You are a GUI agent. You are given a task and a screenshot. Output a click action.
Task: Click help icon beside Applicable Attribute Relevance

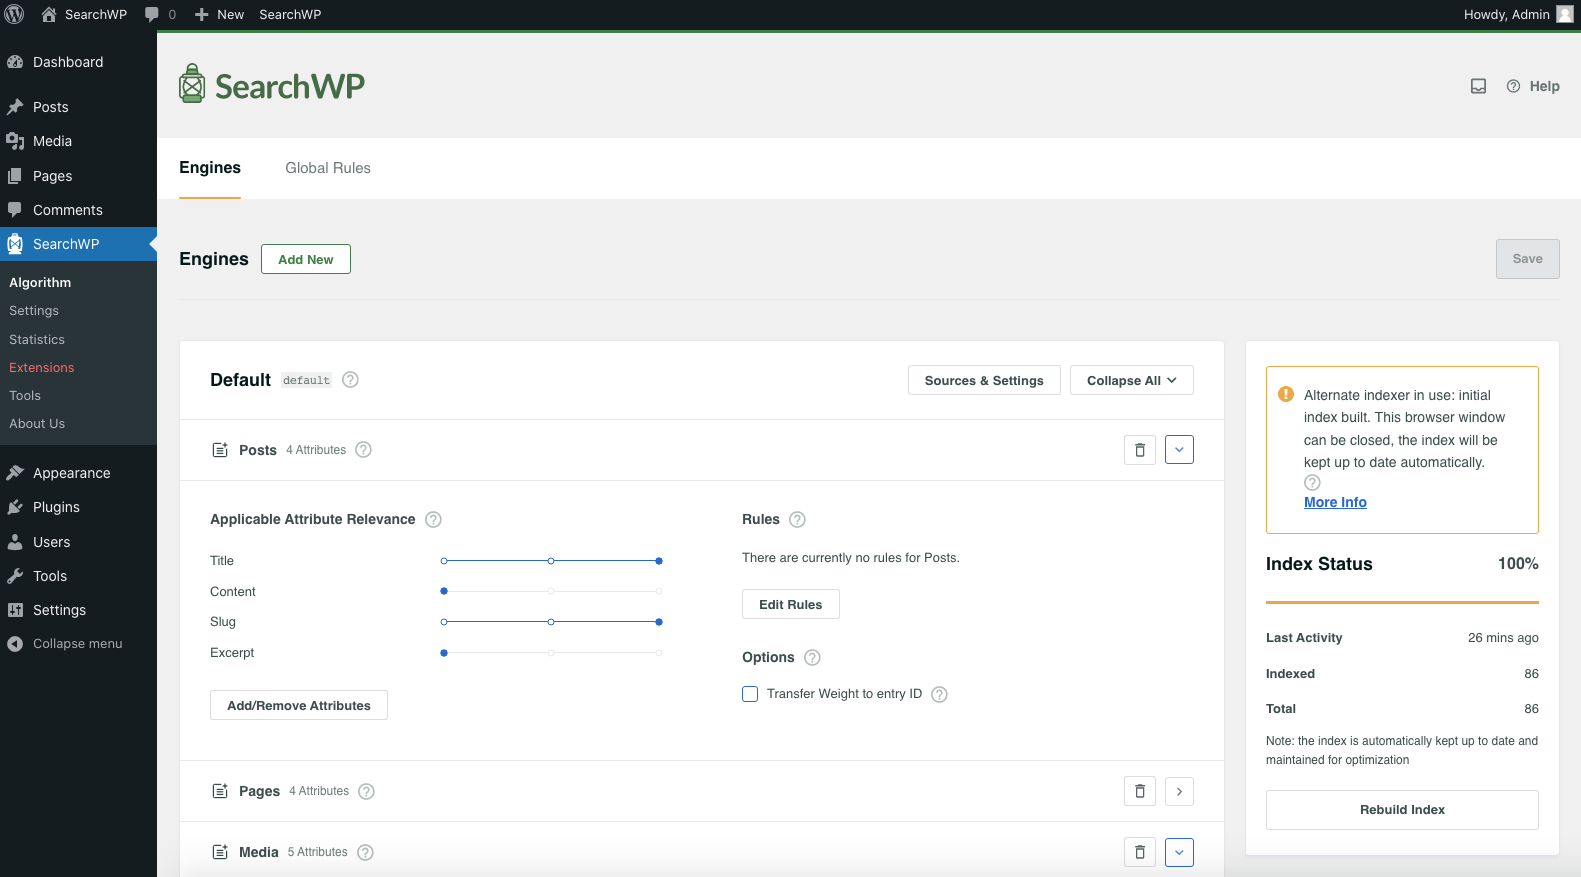(x=433, y=520)
